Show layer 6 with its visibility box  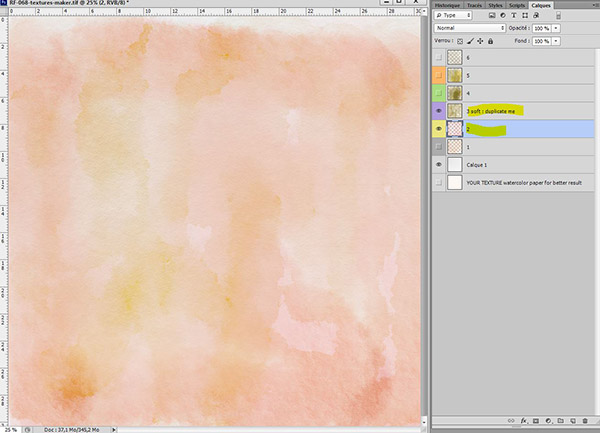pyautogui.click(x=439, y=58)
